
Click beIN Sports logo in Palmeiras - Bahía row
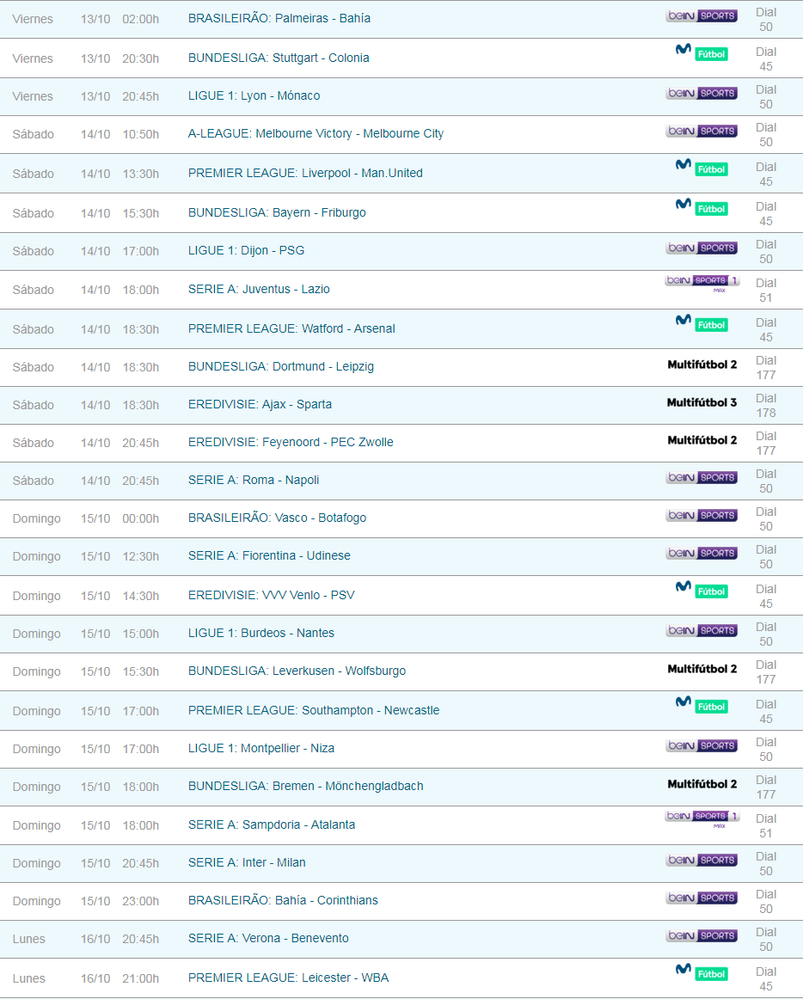[x=702, y=16]
